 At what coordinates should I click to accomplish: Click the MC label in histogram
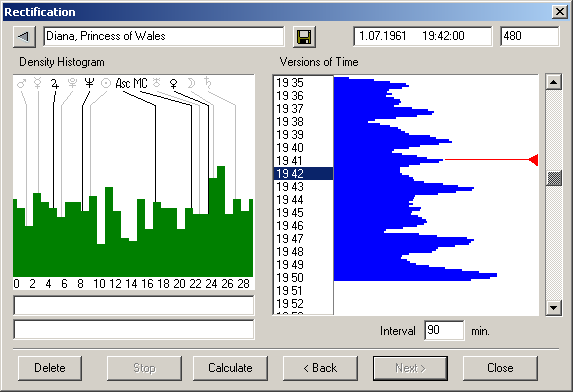pyautogui.click(x=140, y=84)
